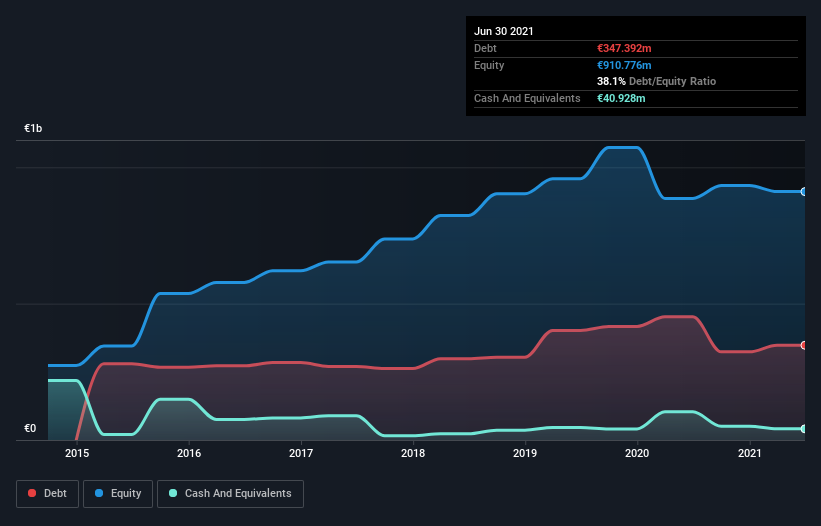Click Cash And Equivalents label in tooltip
The width and height of the screenshot is (821, 526).
(x=527, y=98)
